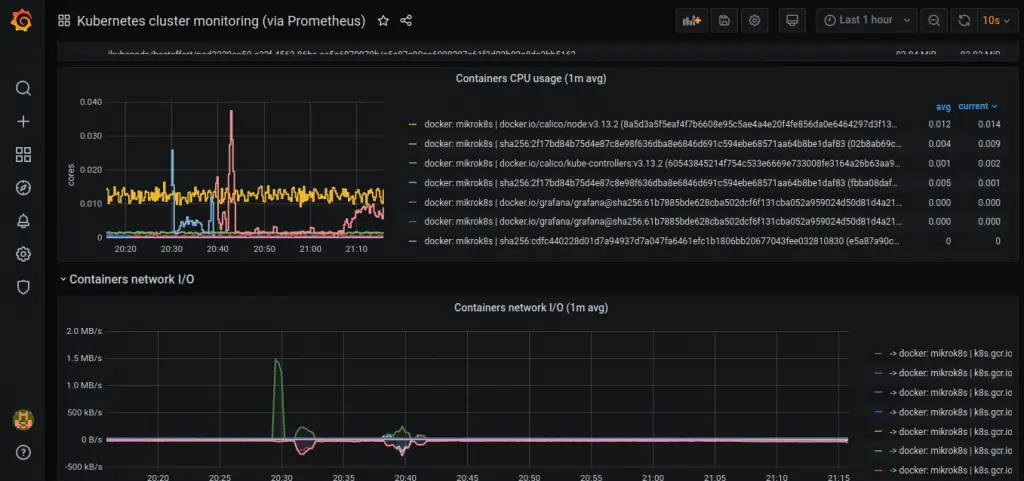1024x481 pixels.
Task: Refresh the dashboard now
Action: [x=964, y=20]
